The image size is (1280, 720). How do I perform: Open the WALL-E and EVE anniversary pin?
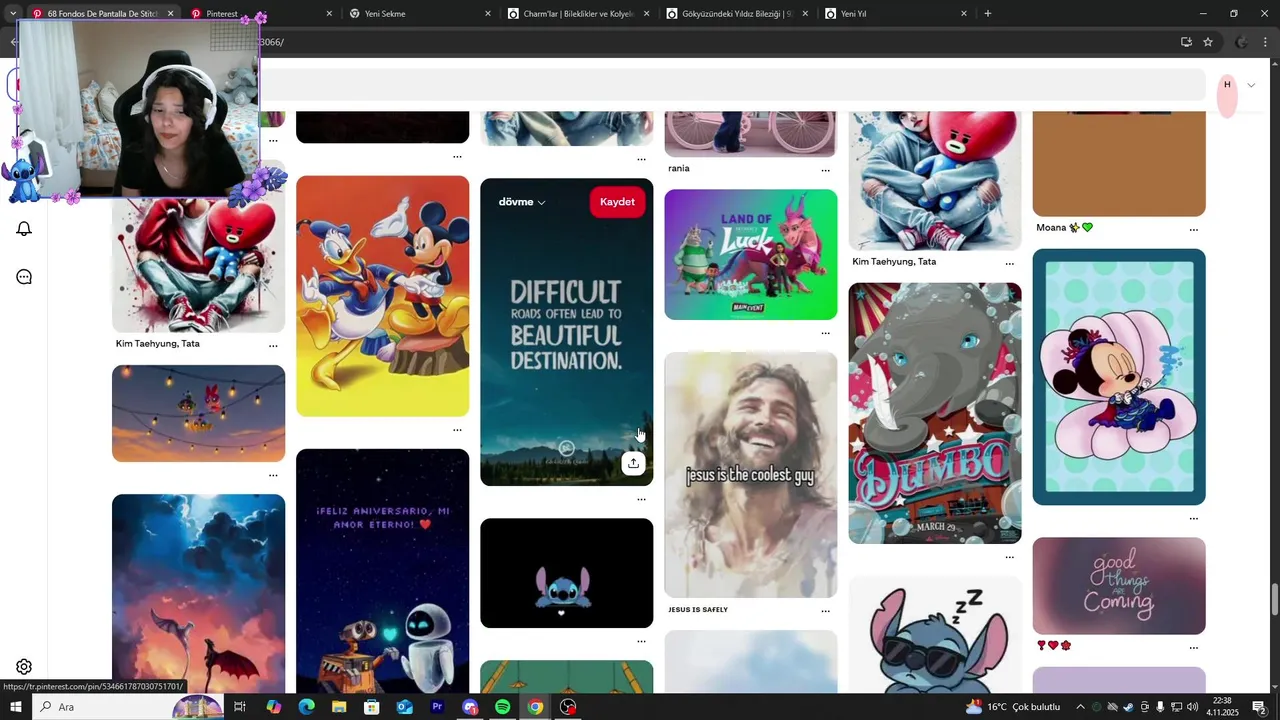382,571
